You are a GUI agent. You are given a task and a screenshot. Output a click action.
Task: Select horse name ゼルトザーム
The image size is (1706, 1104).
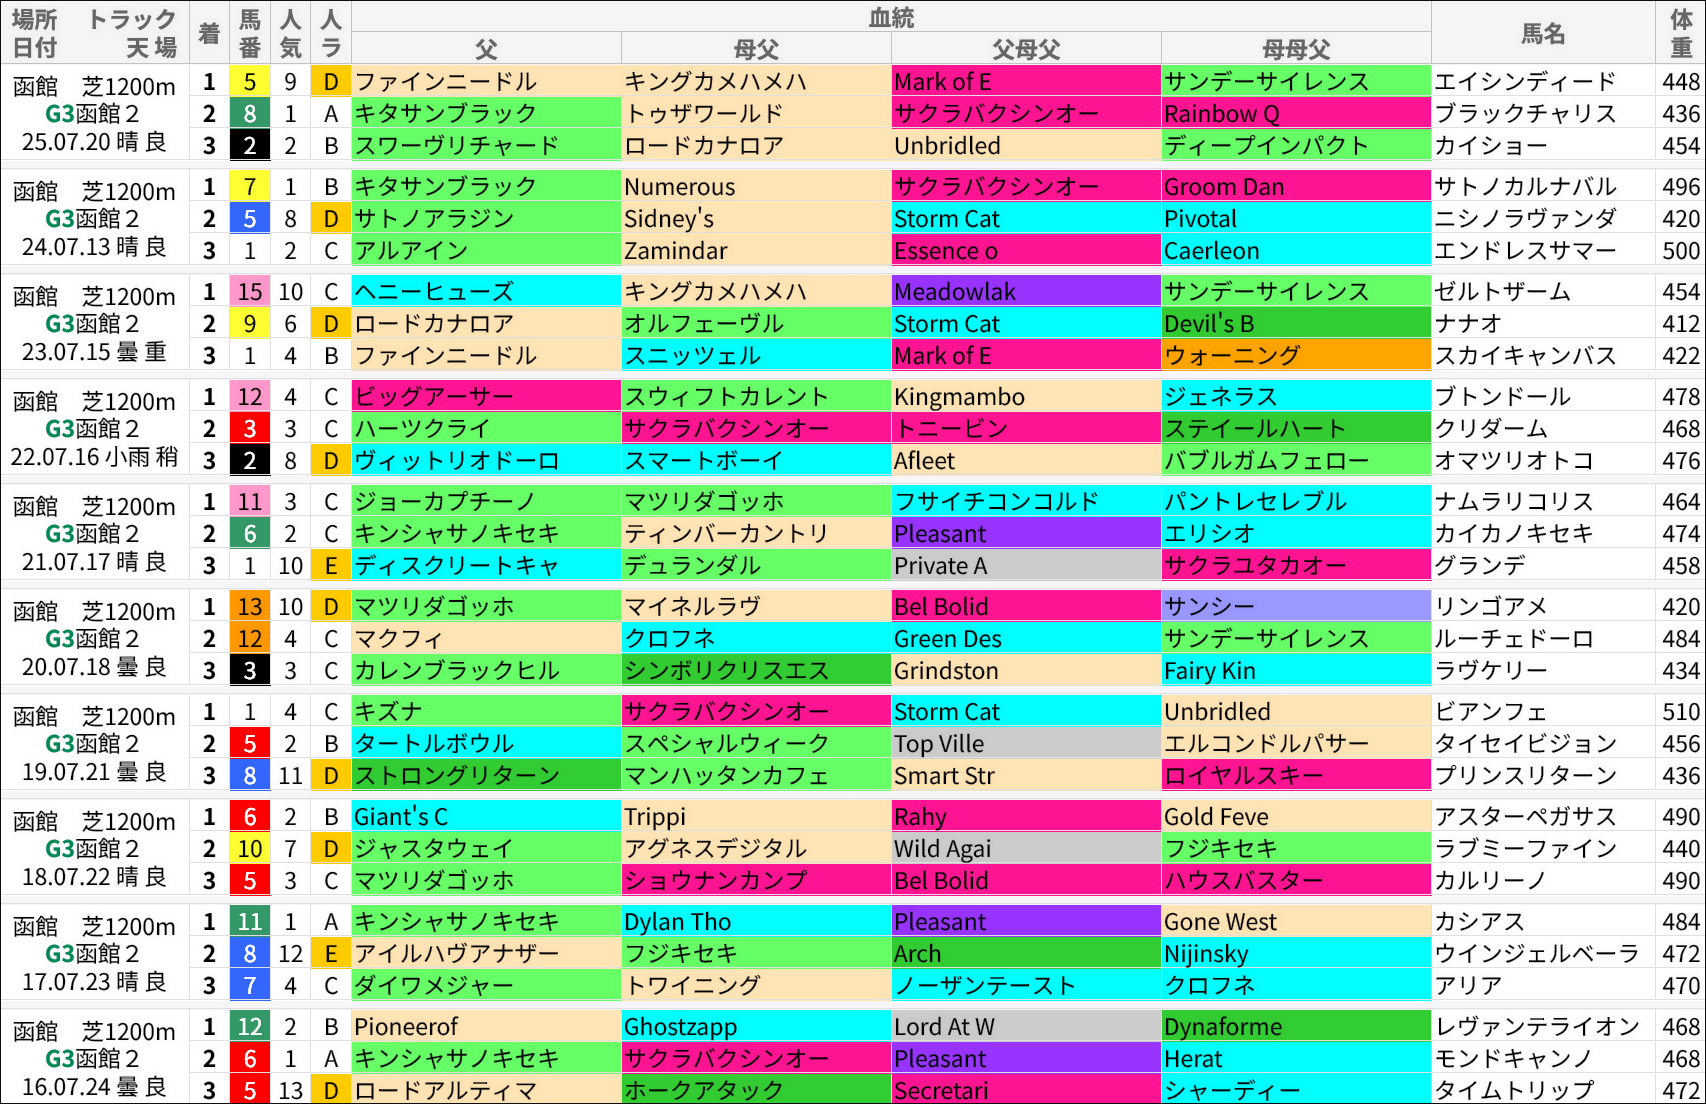tap(1502, 291)
